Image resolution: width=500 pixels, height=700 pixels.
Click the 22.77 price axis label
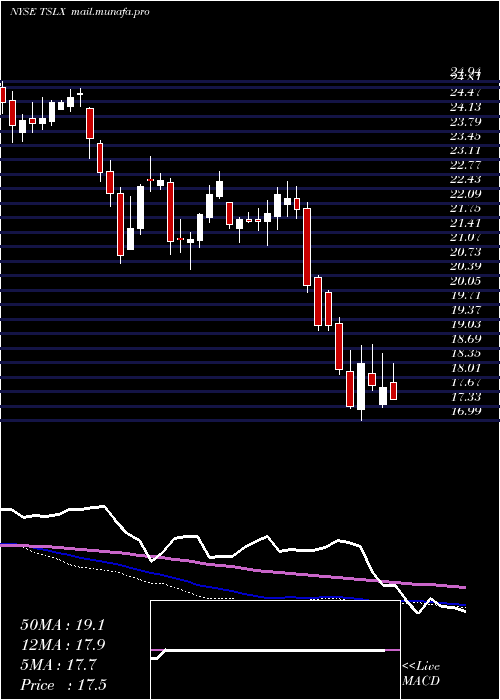[x=465, y=165]
